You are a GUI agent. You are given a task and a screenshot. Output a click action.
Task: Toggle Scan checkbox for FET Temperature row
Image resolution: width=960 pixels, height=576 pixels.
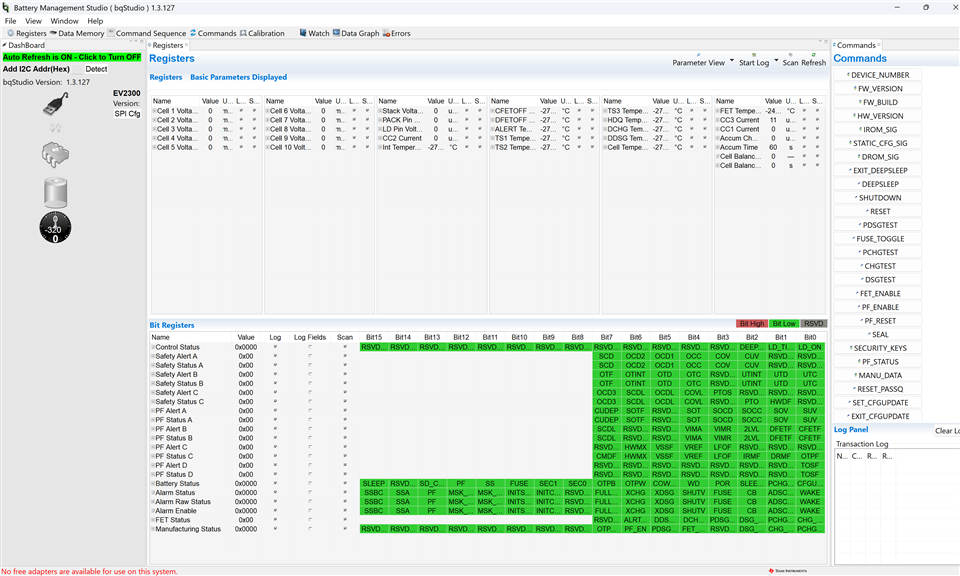[x=817, y=111]
